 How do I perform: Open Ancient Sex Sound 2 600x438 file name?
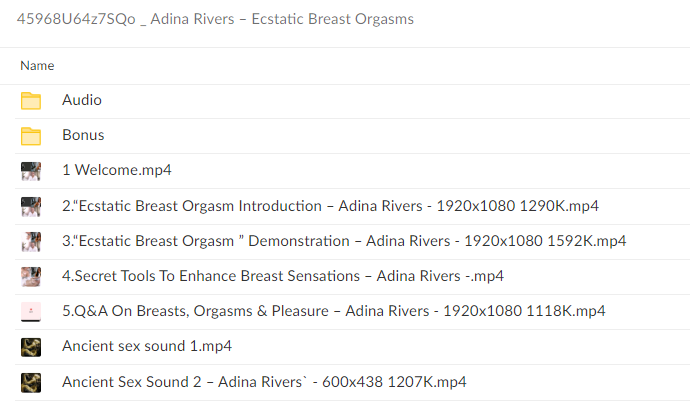point(264,381)
